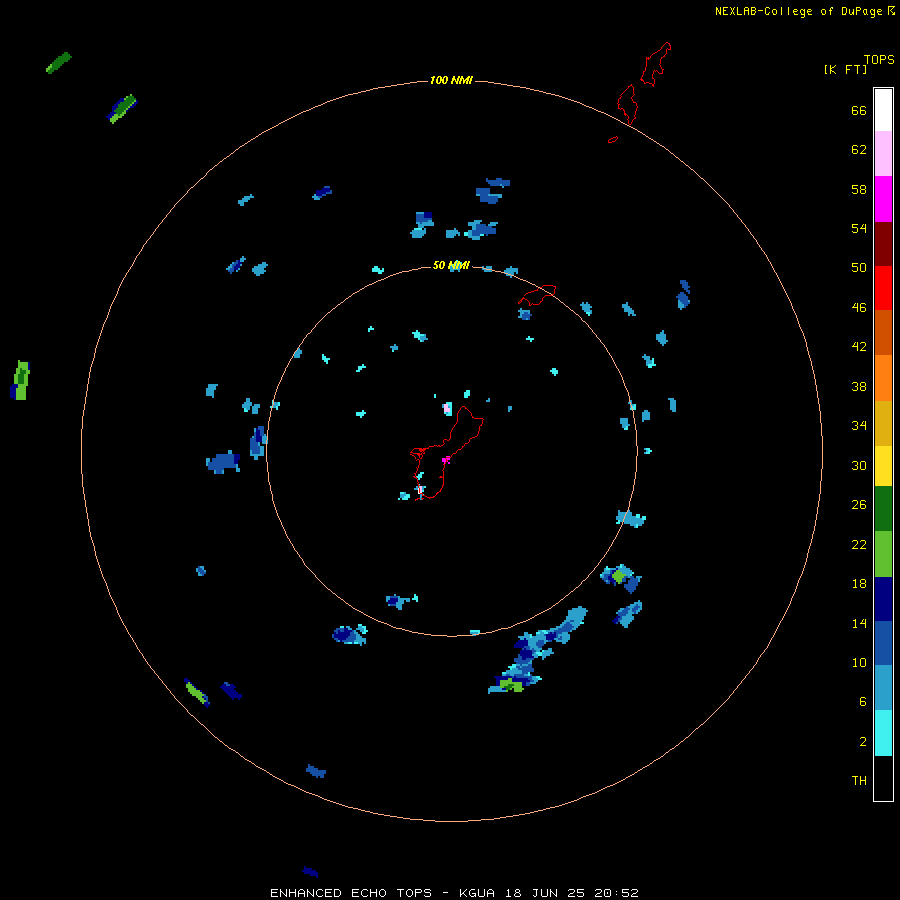Select the '10' legend value

click(859, 662)
